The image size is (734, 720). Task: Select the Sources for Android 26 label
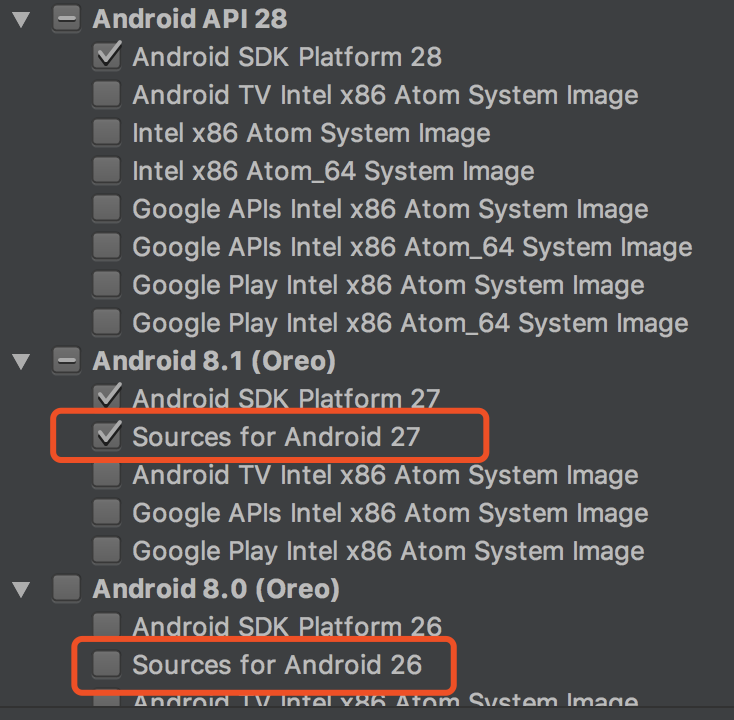277,665
